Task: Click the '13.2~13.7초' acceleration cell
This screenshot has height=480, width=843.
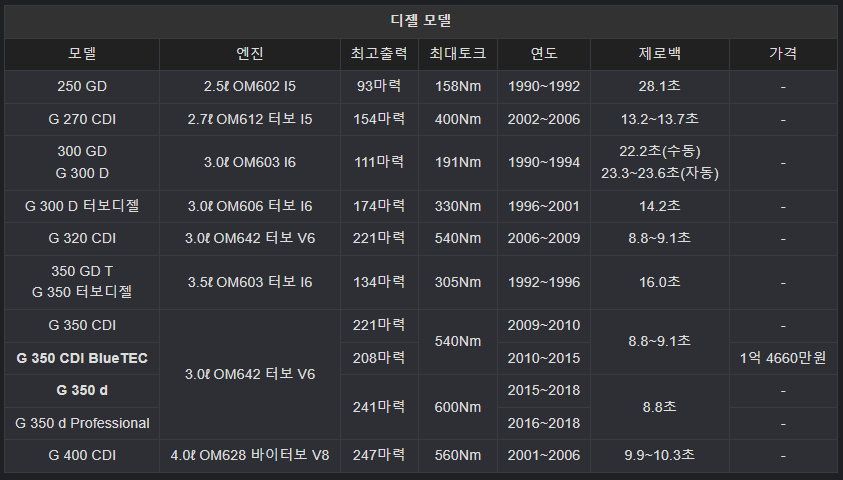Action: 660,119
